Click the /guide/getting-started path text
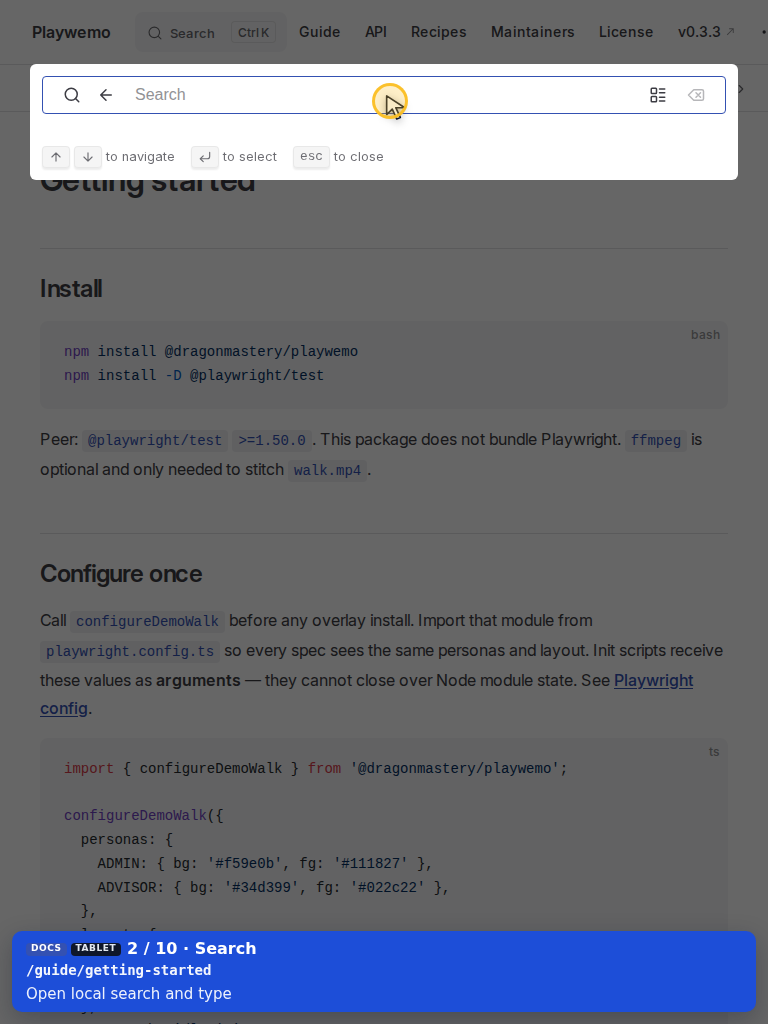 (119, 970)
